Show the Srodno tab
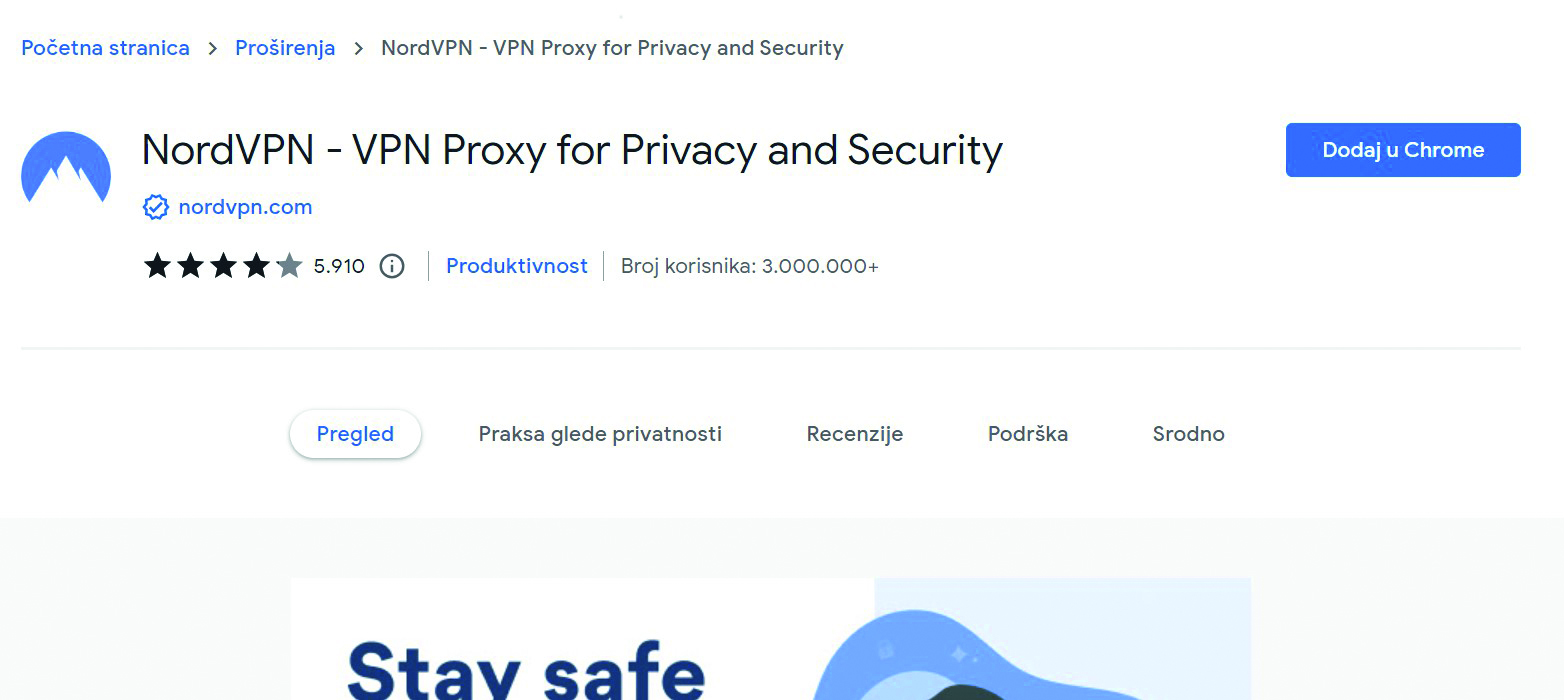1564x700 pixels. pos(1188,434)
